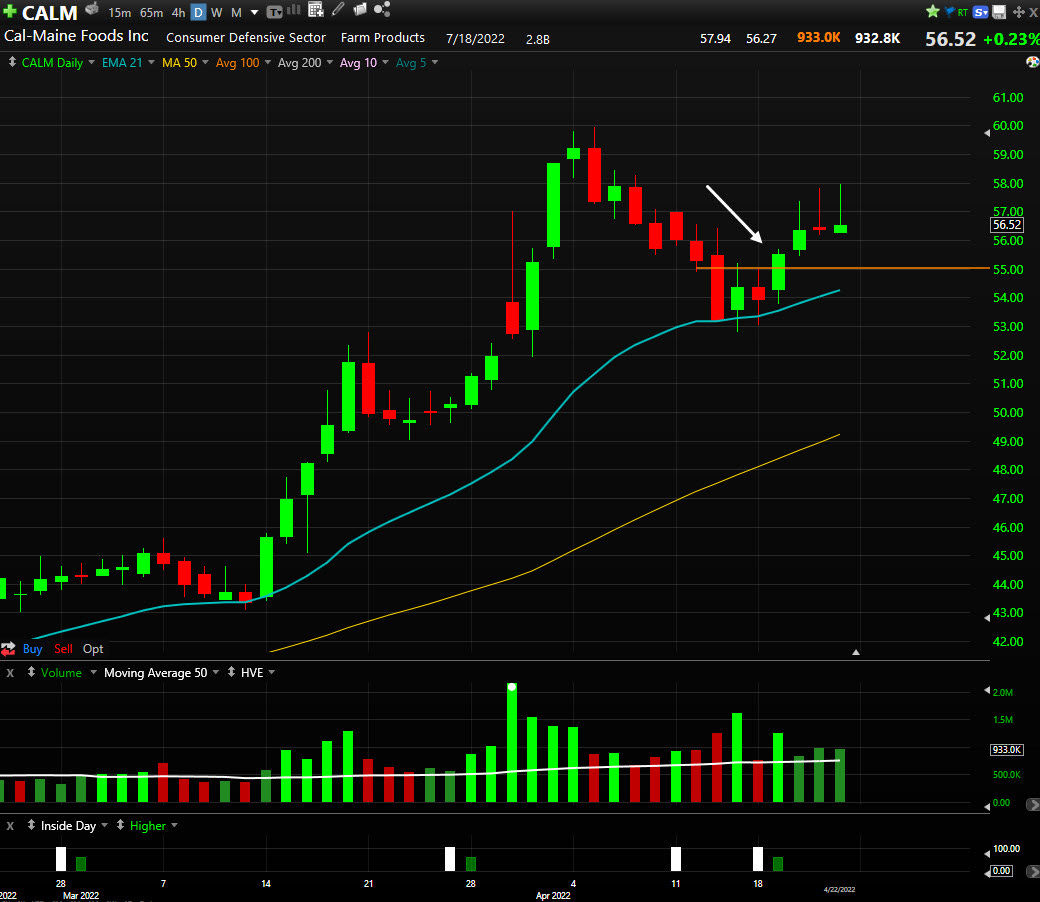
Task: Open the Higher indicator dropdown
Action: pos(174,825)
